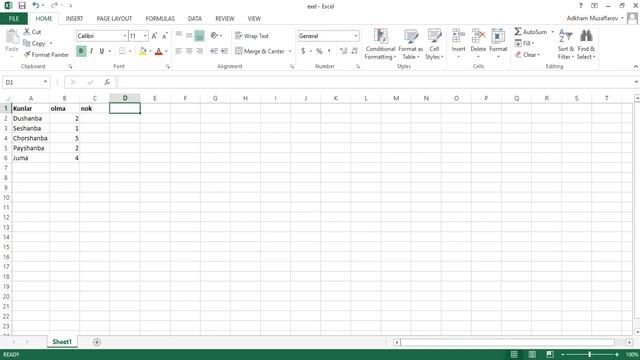Toggle Bottom Align
Viewport: 640px width, 360px height.
199,36
